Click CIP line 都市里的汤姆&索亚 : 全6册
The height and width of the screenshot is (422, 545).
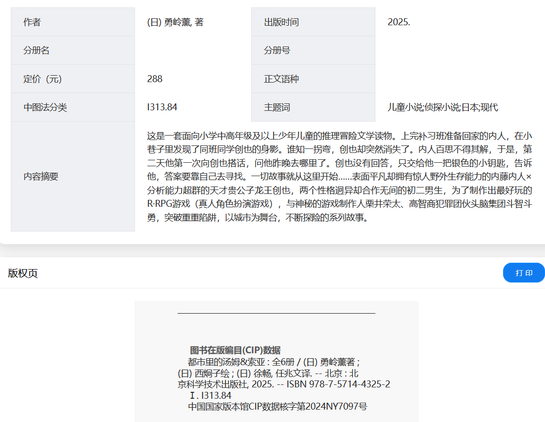pos(274,362)
